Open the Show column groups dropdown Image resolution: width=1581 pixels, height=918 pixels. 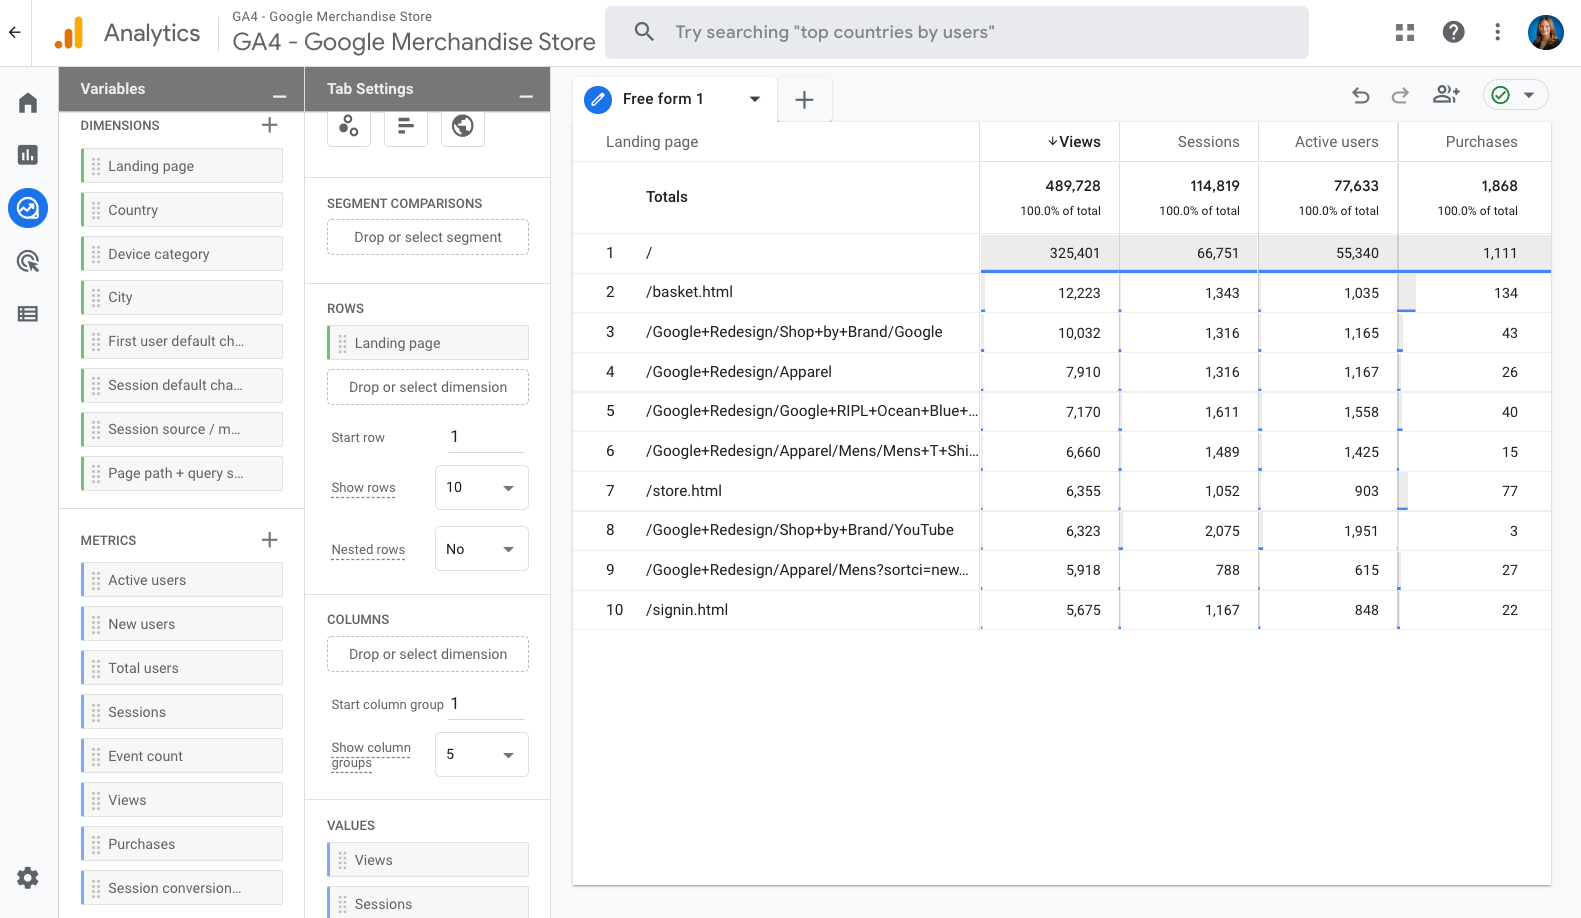click(481, 755)
